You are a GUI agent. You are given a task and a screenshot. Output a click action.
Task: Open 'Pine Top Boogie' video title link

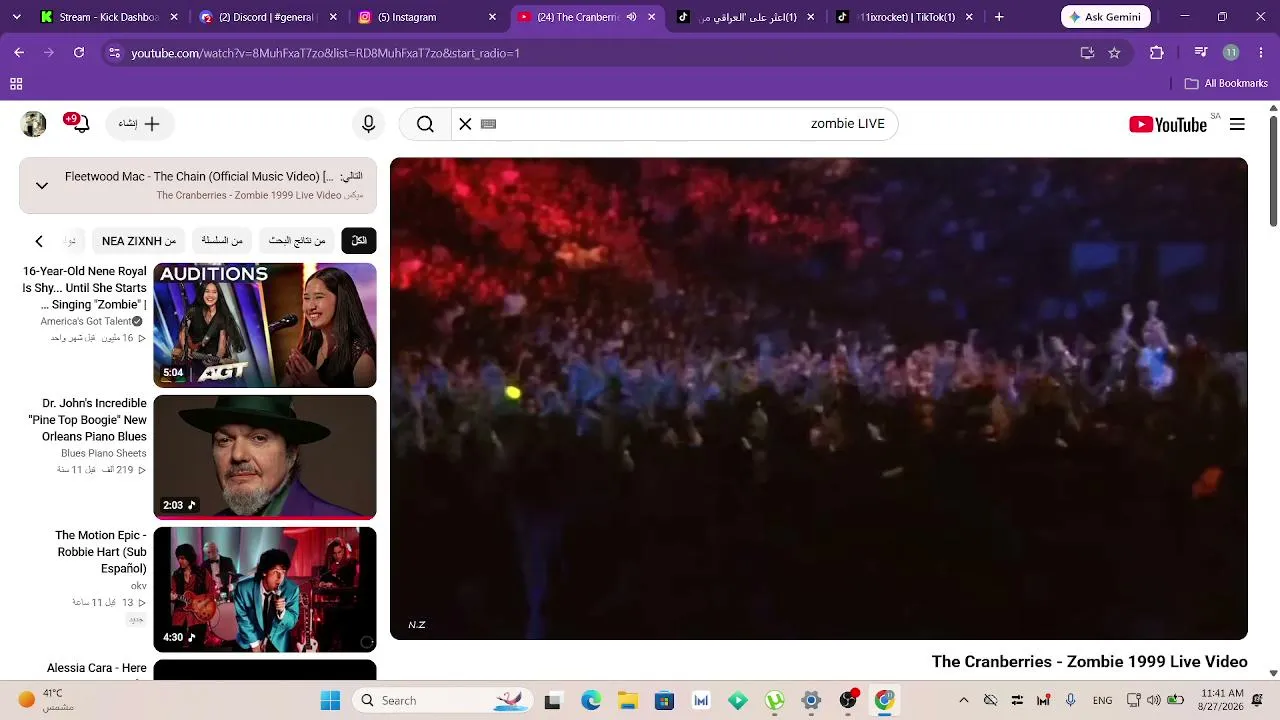pyautogui.click(x=88, y=420)
